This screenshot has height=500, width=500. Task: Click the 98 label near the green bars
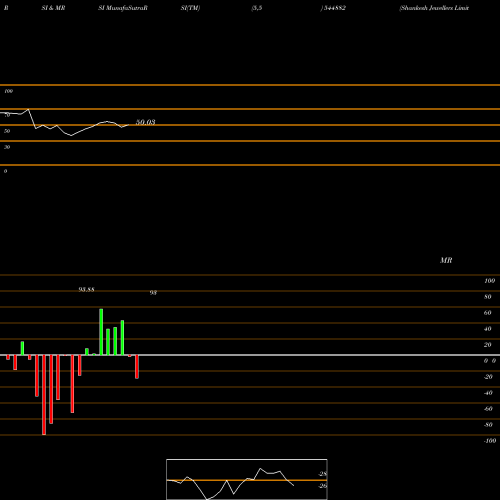[x=153, y=293]
